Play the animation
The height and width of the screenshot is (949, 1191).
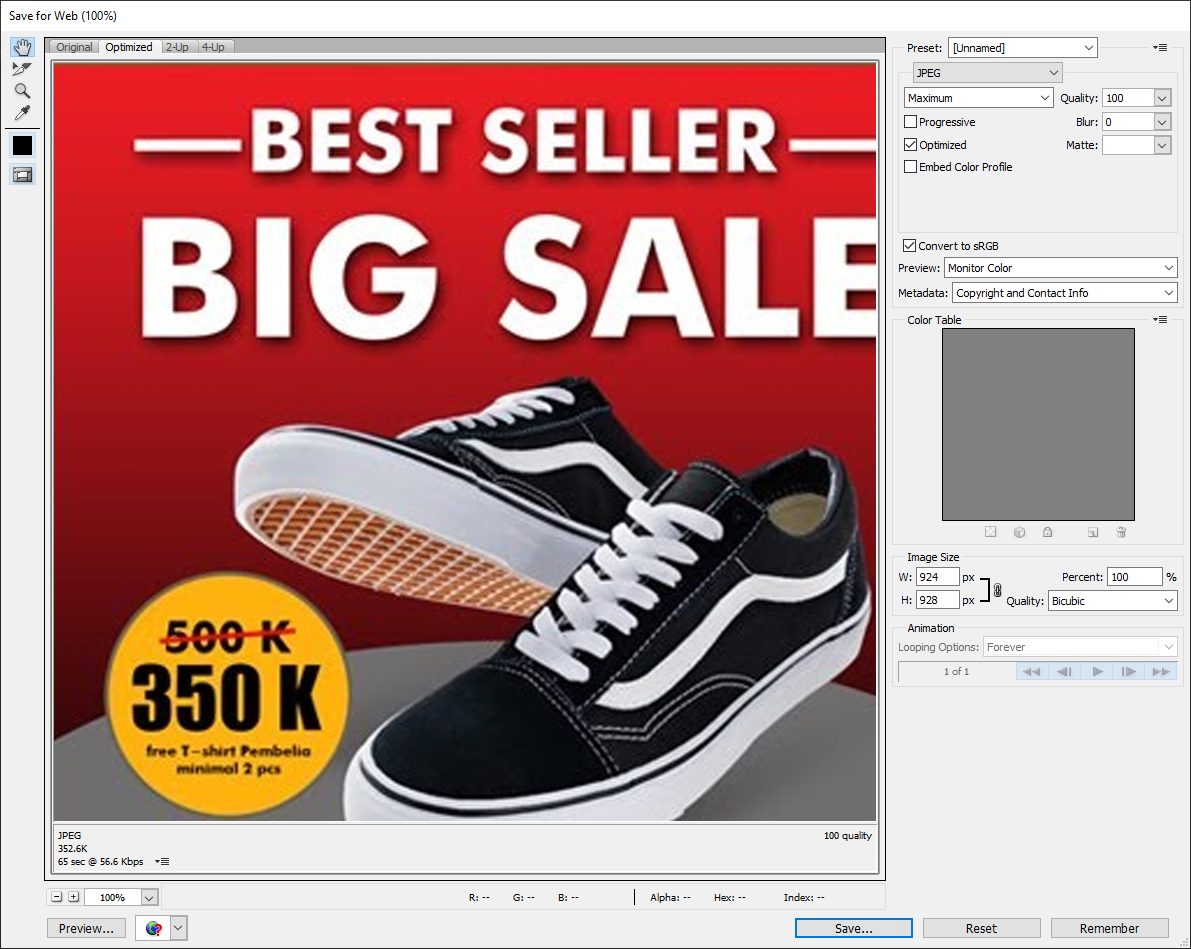1097,672
